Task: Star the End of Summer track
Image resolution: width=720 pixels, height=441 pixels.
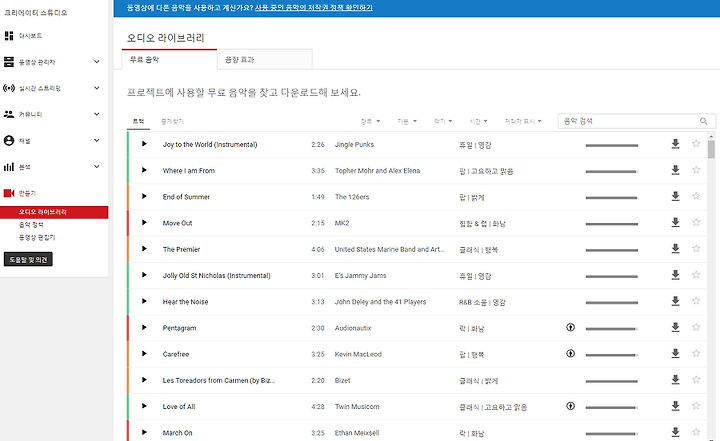Action: (696, 196)
